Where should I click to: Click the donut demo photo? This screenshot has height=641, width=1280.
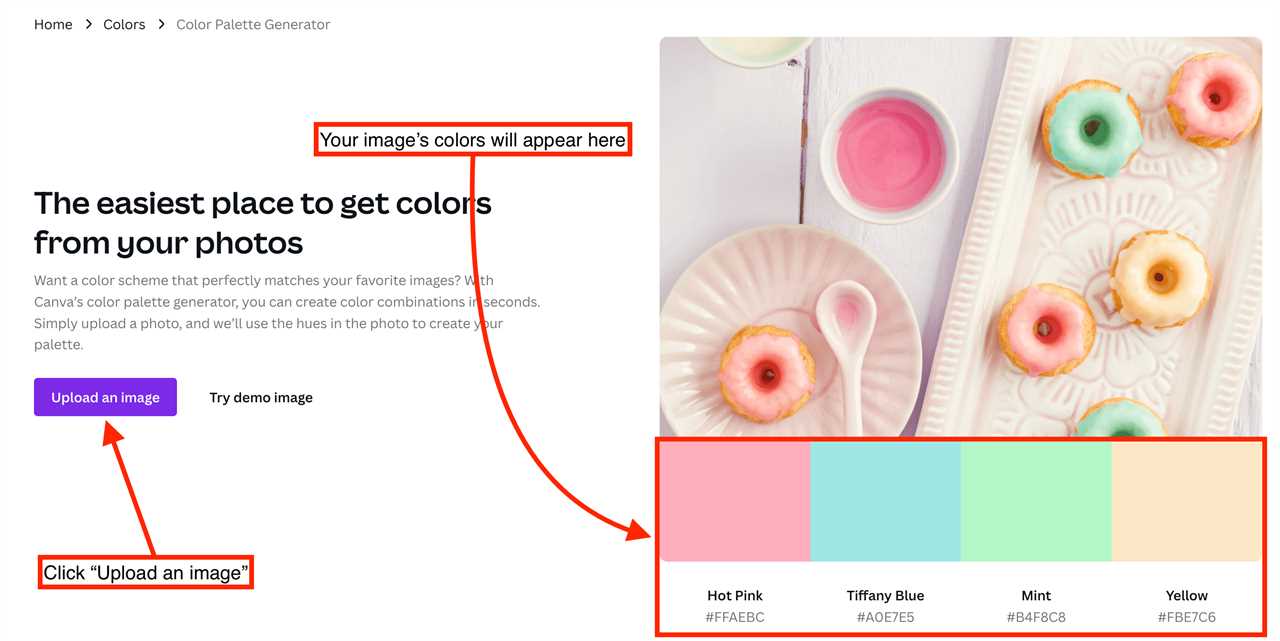point(960,236)
